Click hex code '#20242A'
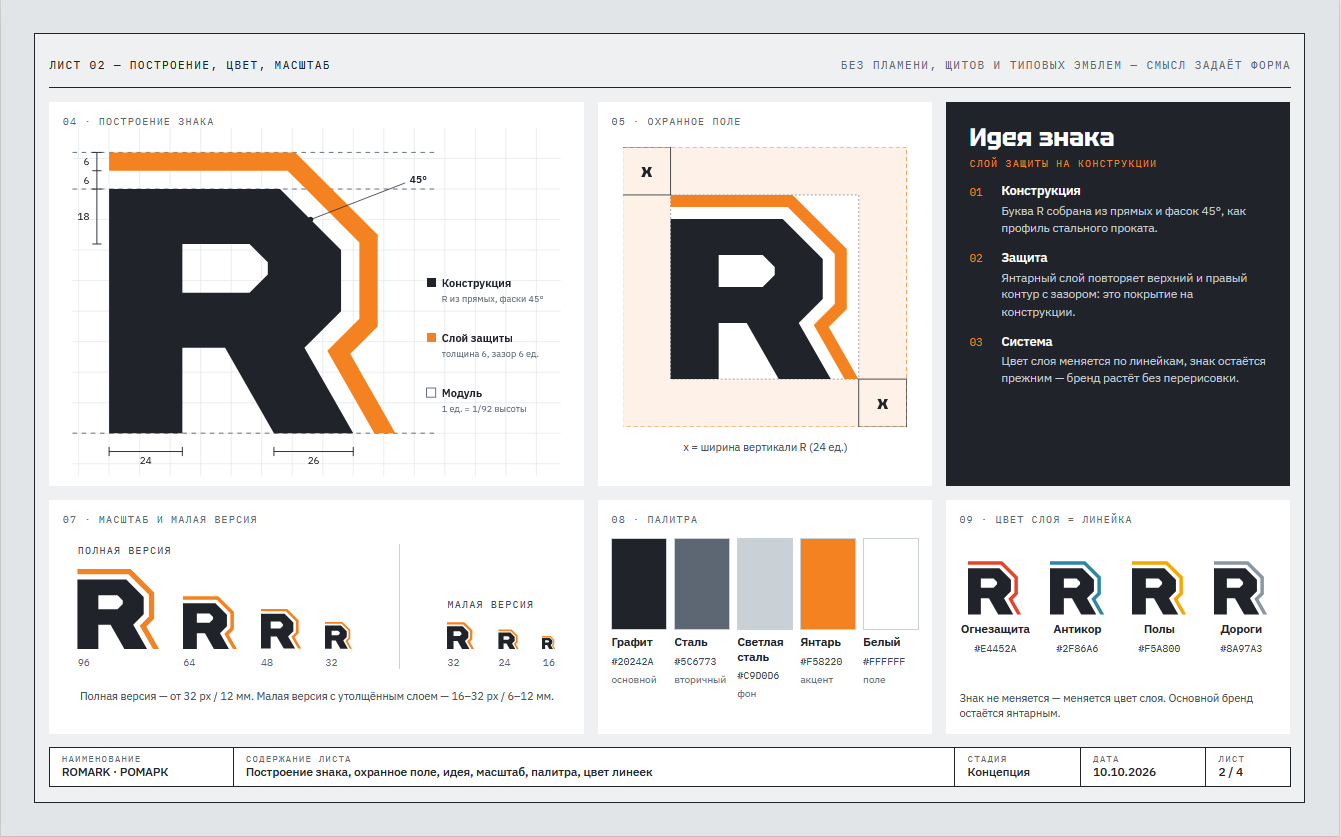This screenshot has width=1341, height=837. [632, 661]
